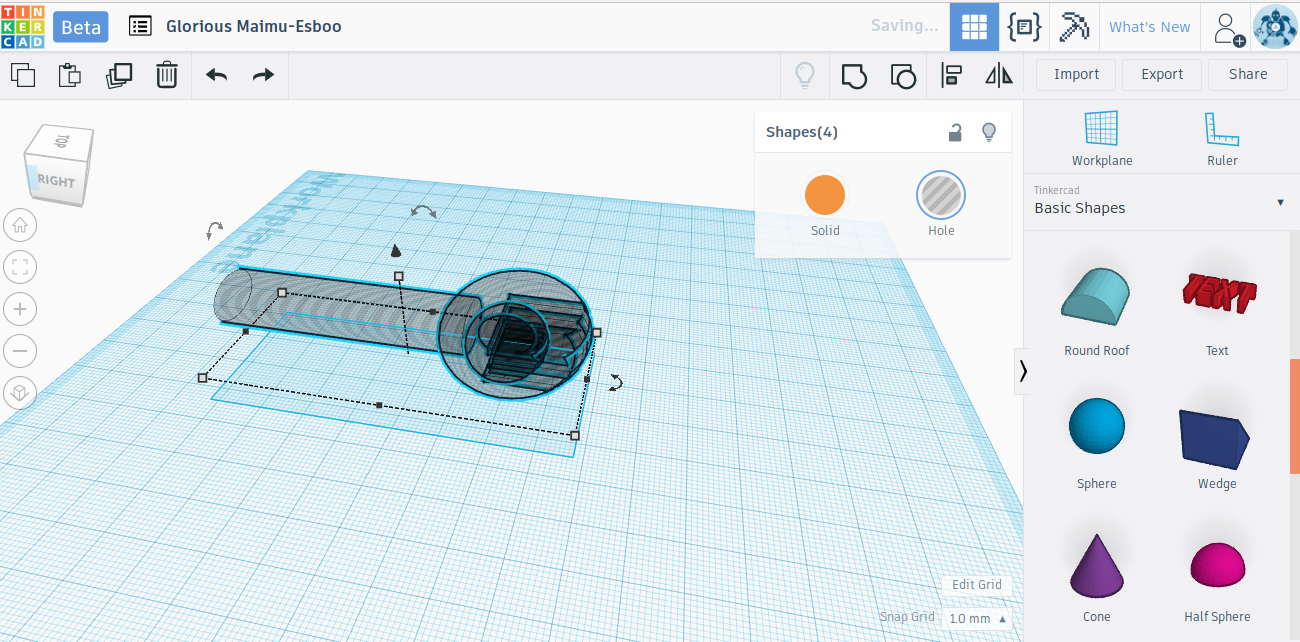Collapse the shapes panel with the arrow
The height and width of the screenshot is (642, 1300).
tap(1022, 371)
